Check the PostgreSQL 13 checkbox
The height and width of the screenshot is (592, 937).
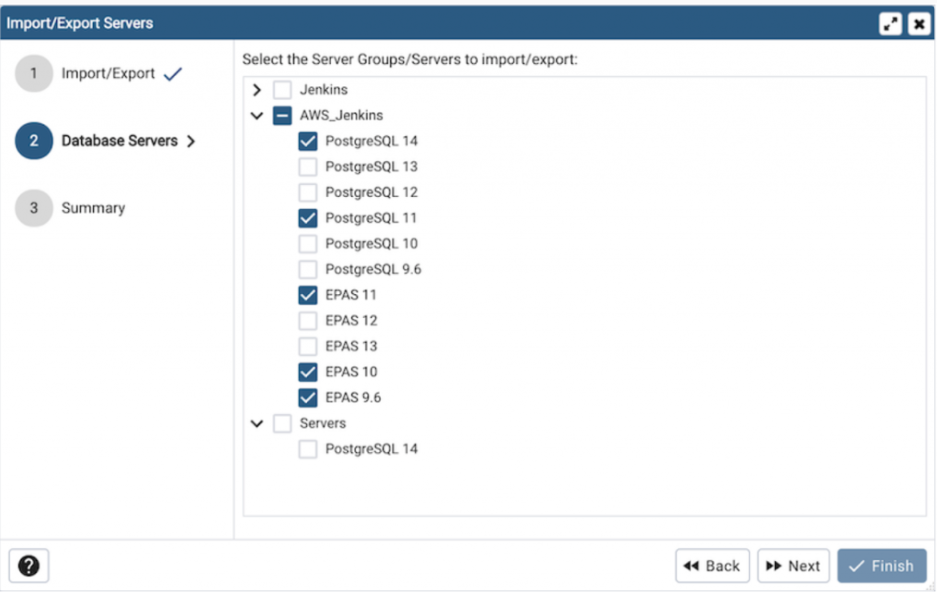click(x=308, y=167)
